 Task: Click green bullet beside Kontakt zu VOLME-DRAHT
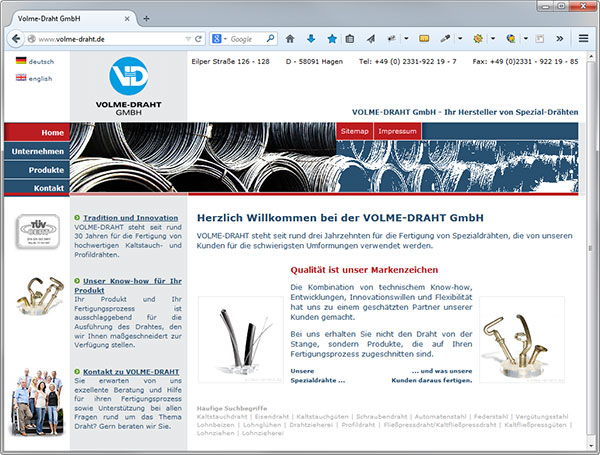pos(77,372)
